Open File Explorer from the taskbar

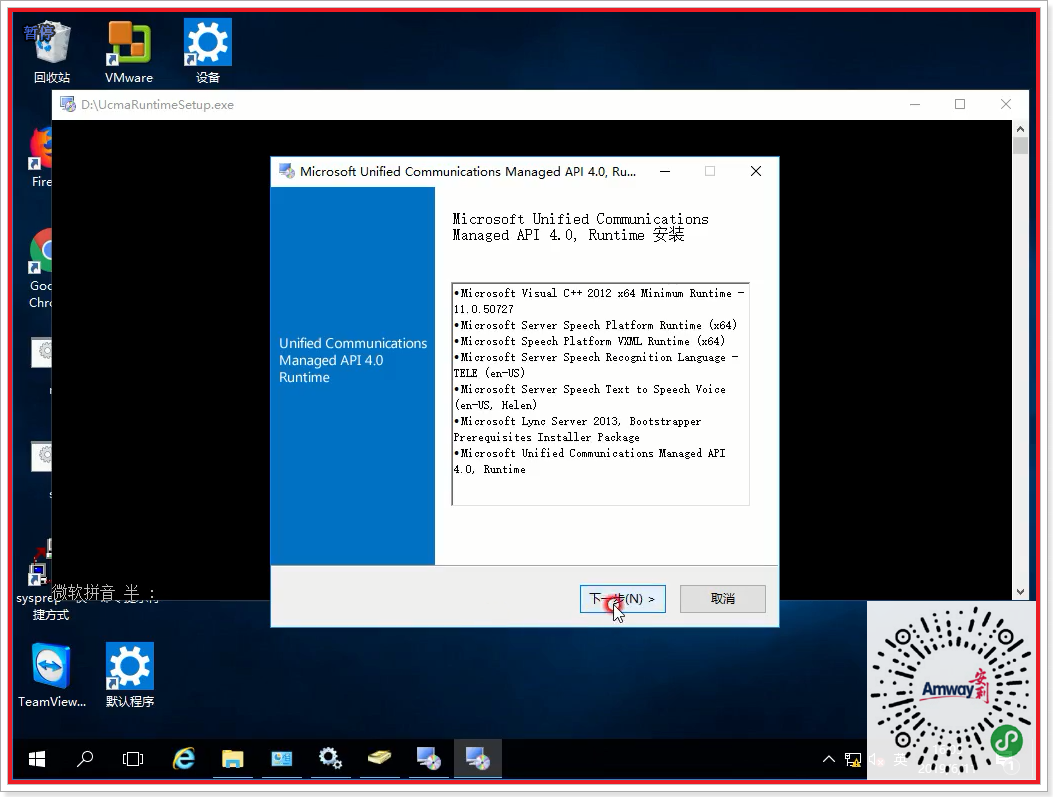tap(232, 759)
